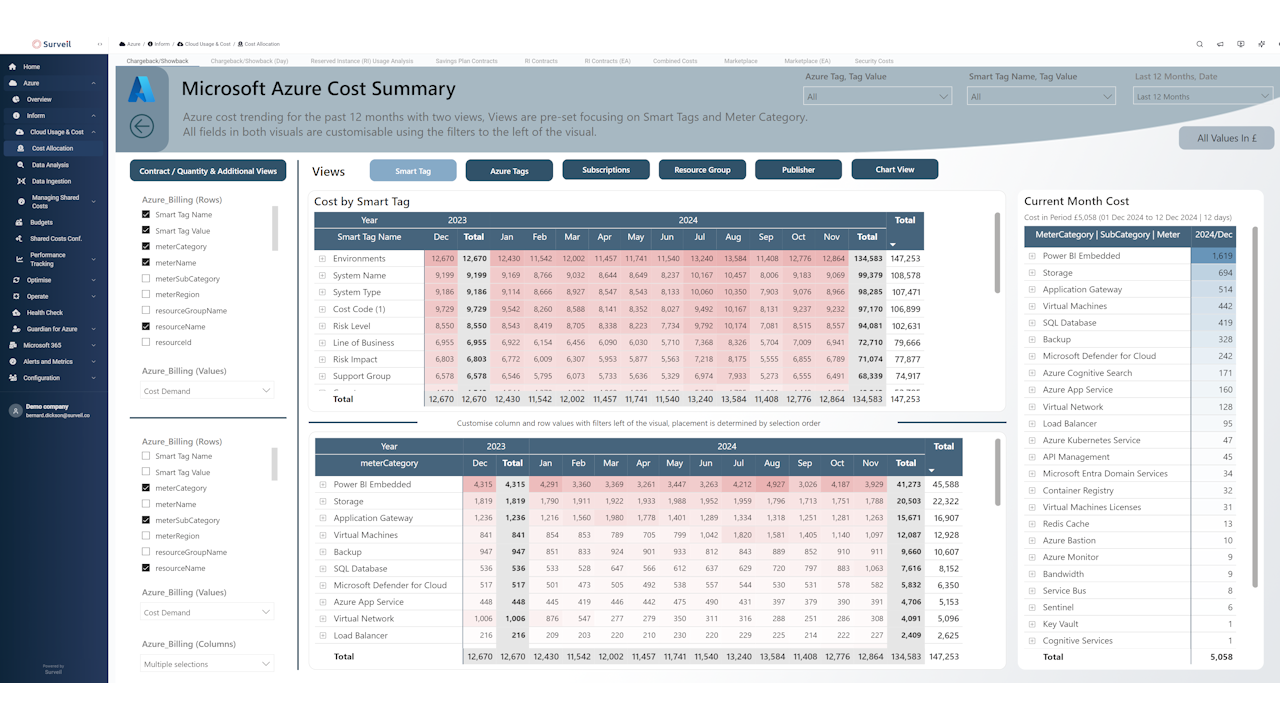Screen dimensions: 1280x720
Task: Collapse the sidebar with the toggle arrows
Action: tap(100, 44)
